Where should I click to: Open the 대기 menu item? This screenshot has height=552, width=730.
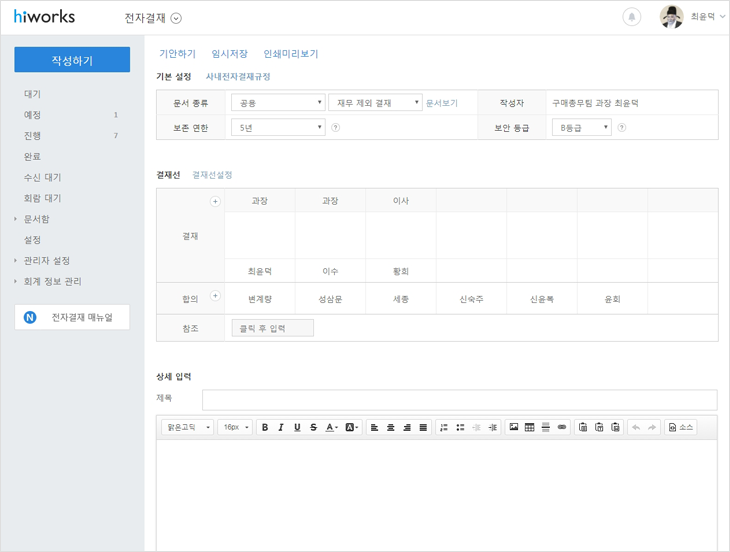tap(32, 94)
